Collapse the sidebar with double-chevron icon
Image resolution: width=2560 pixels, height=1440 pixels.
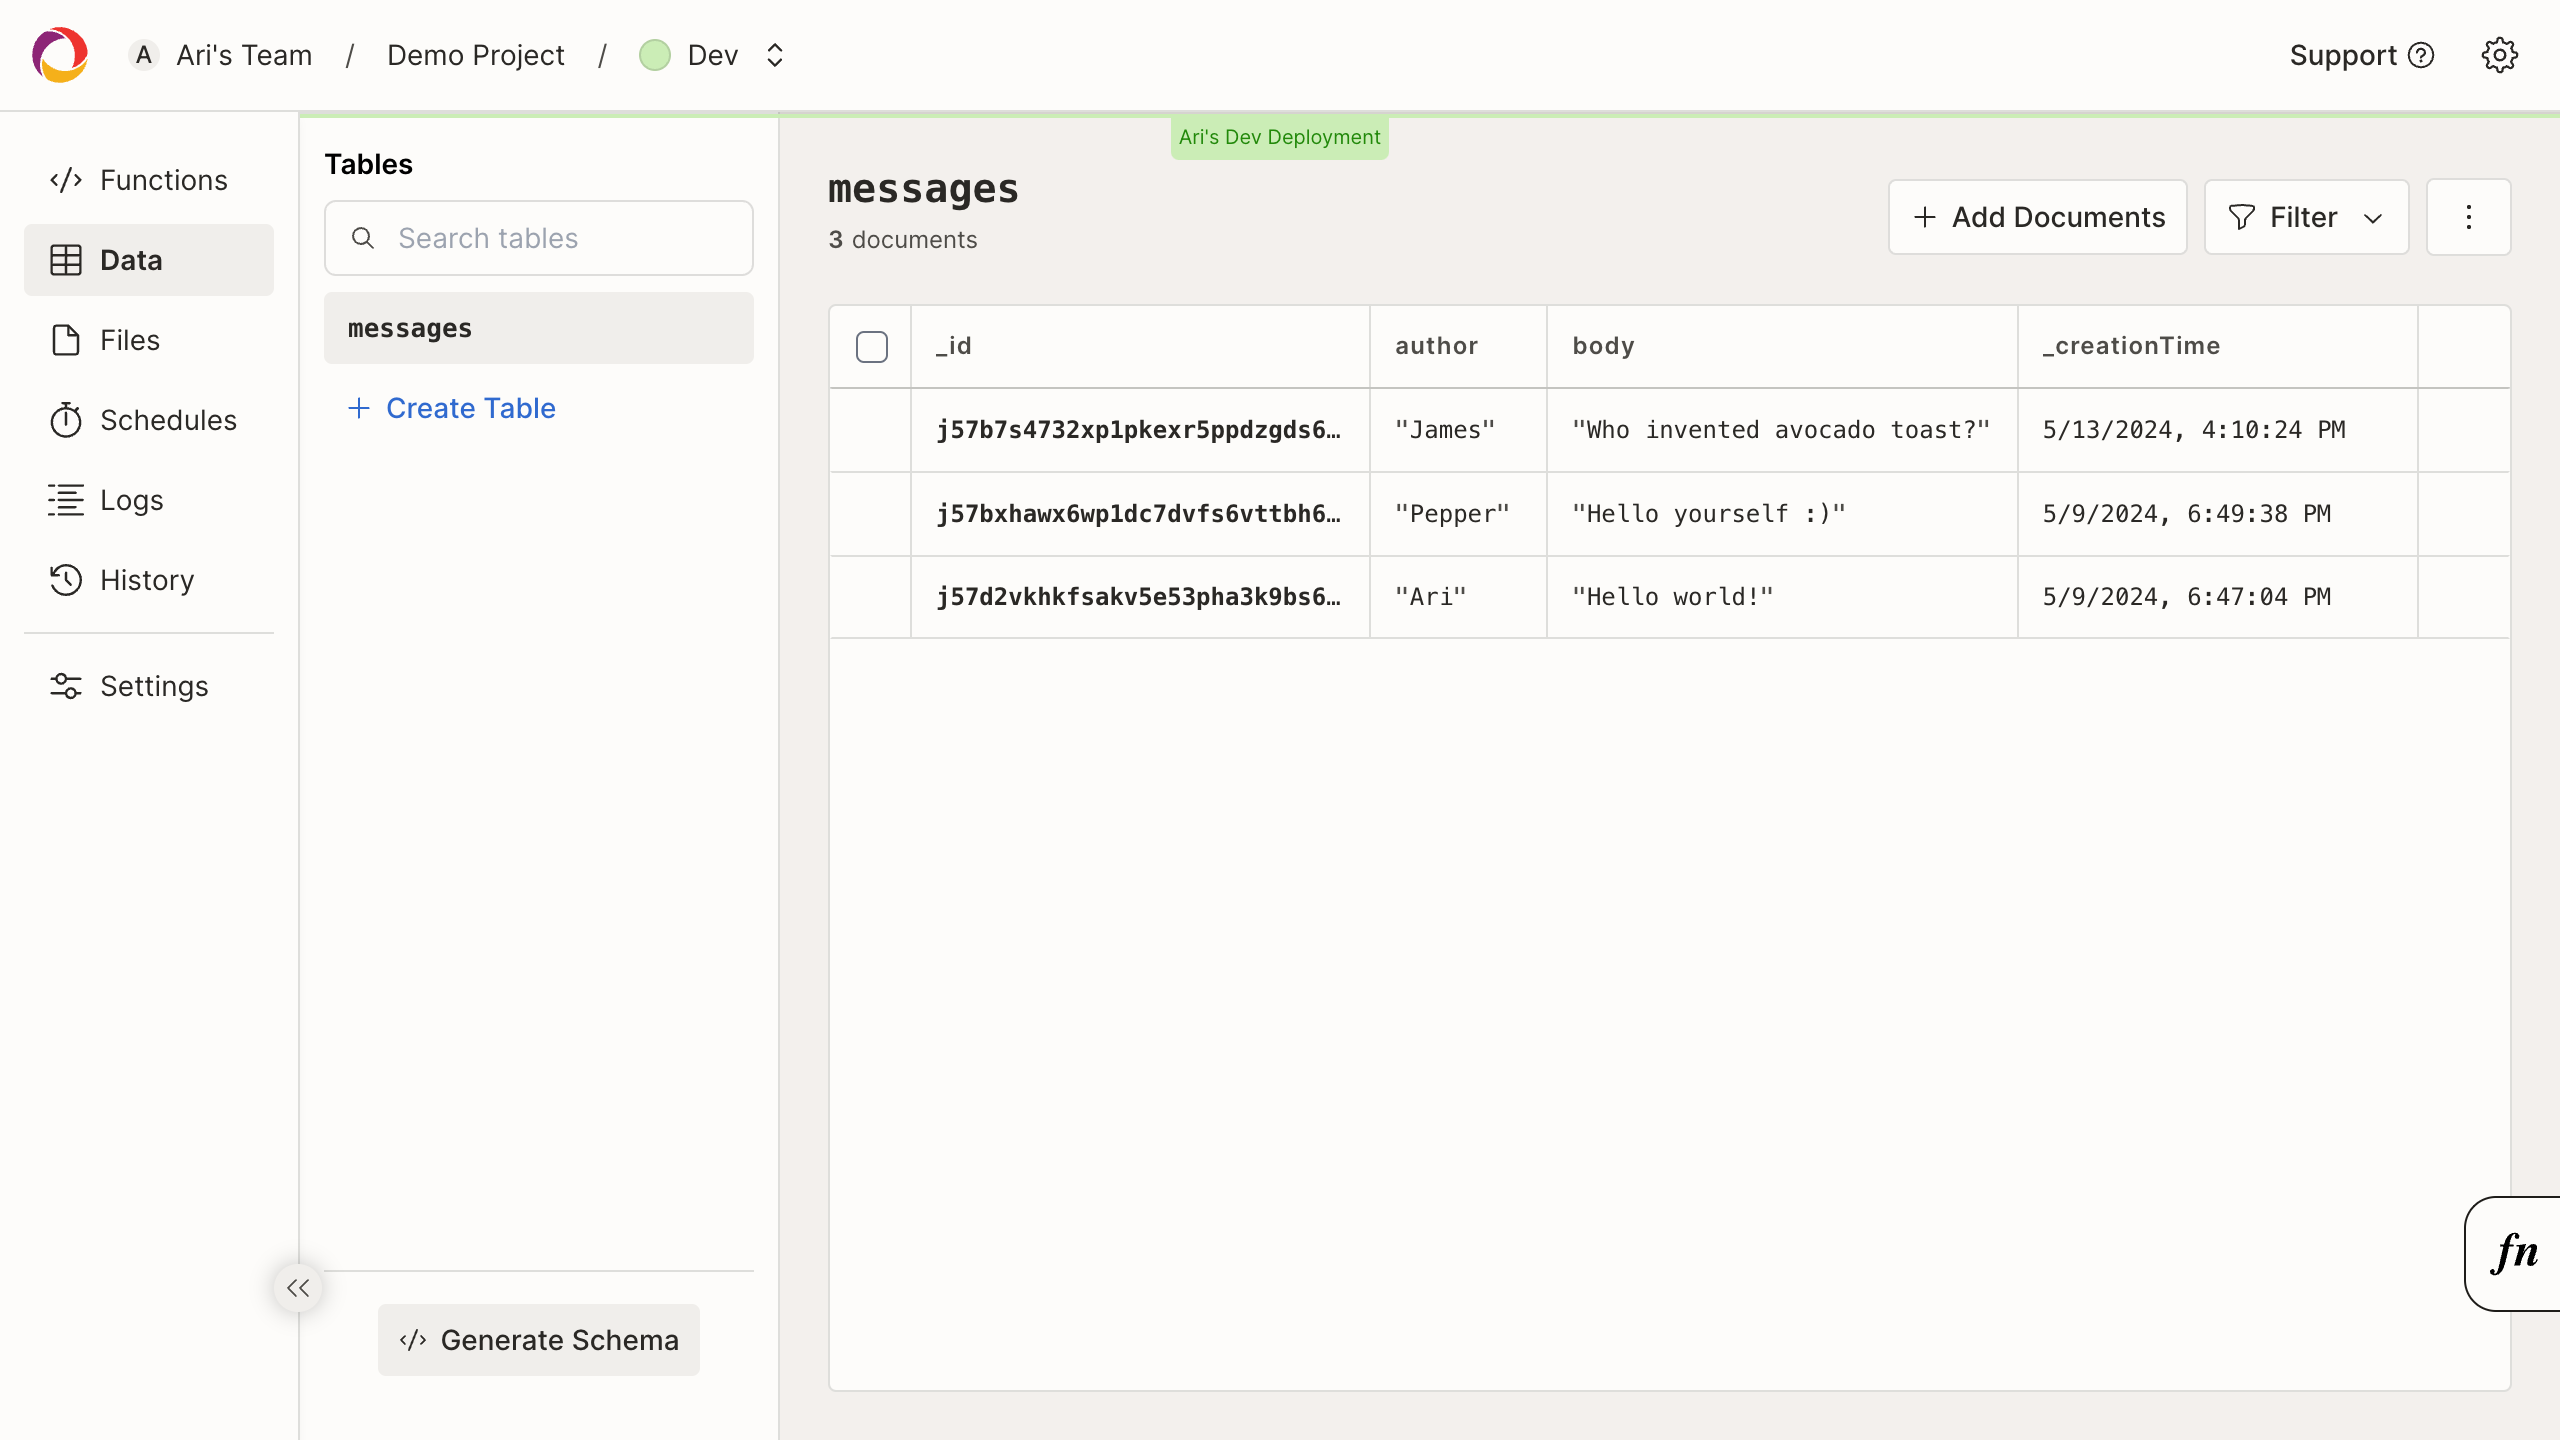[x=298, y=1288]
